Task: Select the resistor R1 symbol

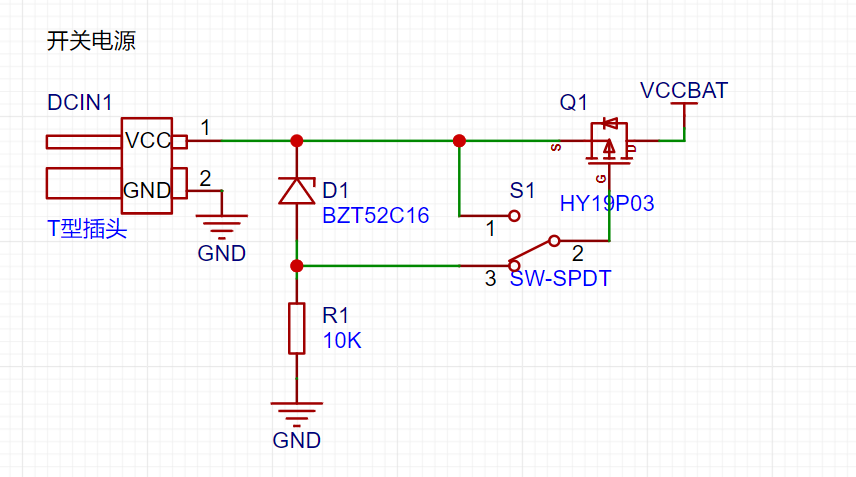Action: click(296, 329)
